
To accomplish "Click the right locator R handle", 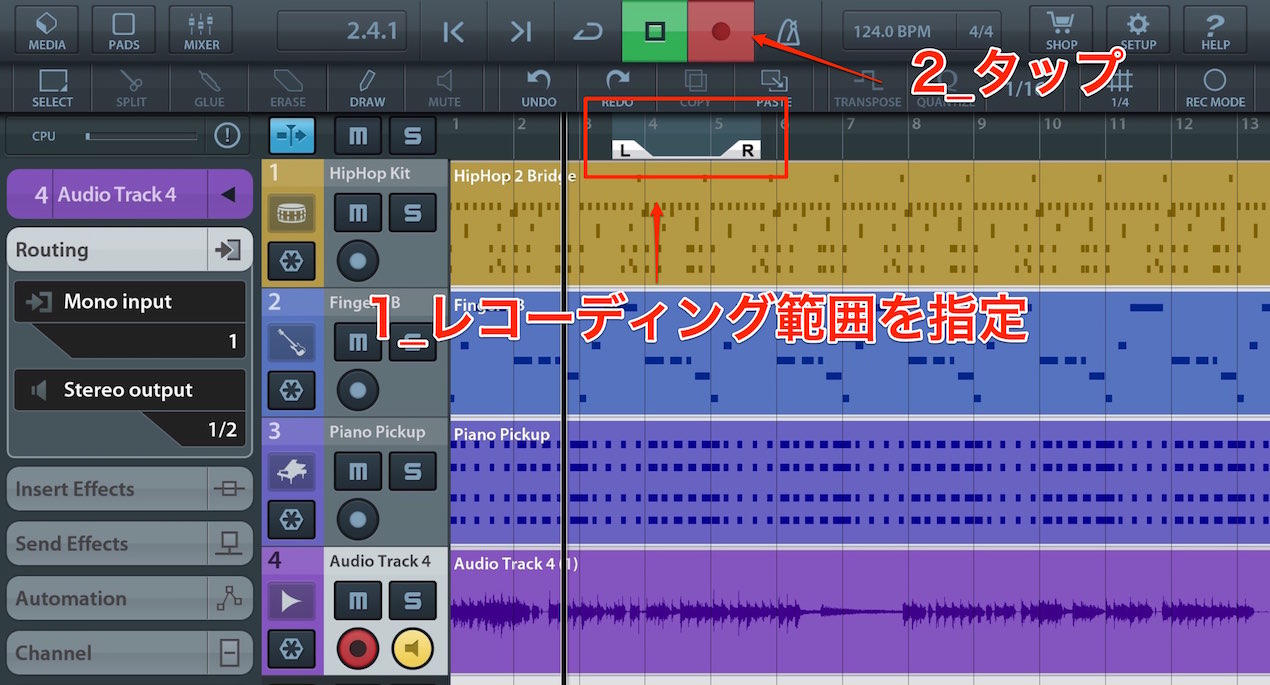I will [x=744, y=150].
